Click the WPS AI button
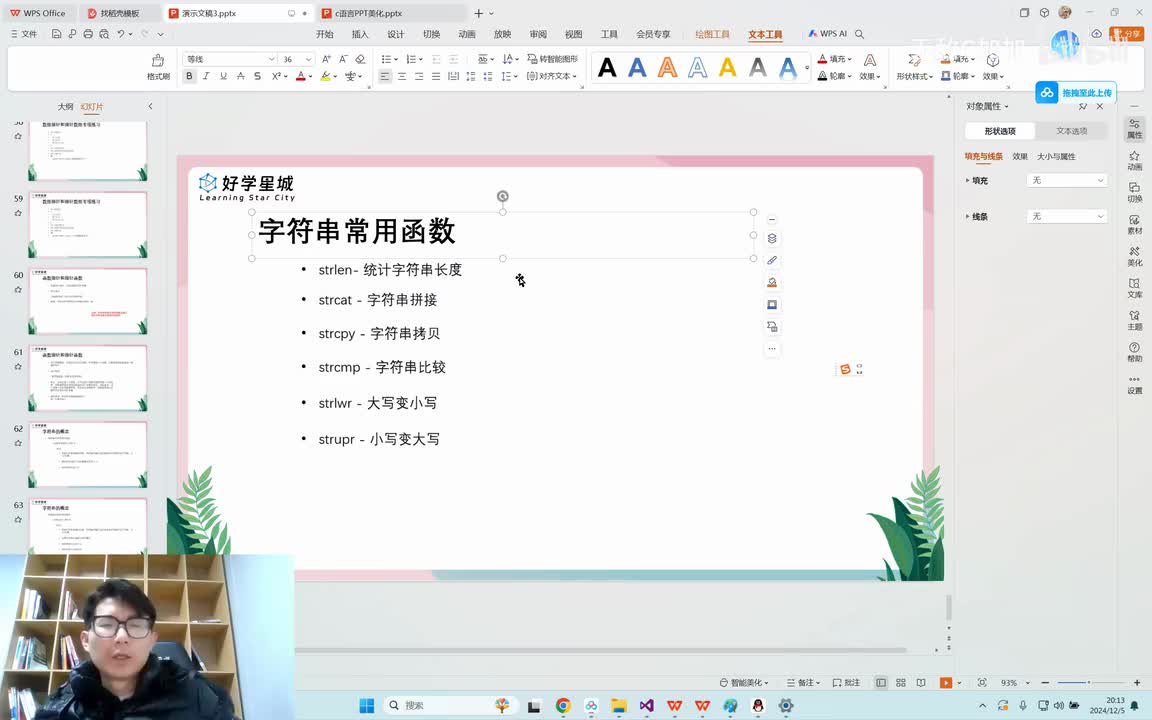Image resolution: width=1152 pixels, height=720 pixels. pyautogui.click(x=828, y=34)
